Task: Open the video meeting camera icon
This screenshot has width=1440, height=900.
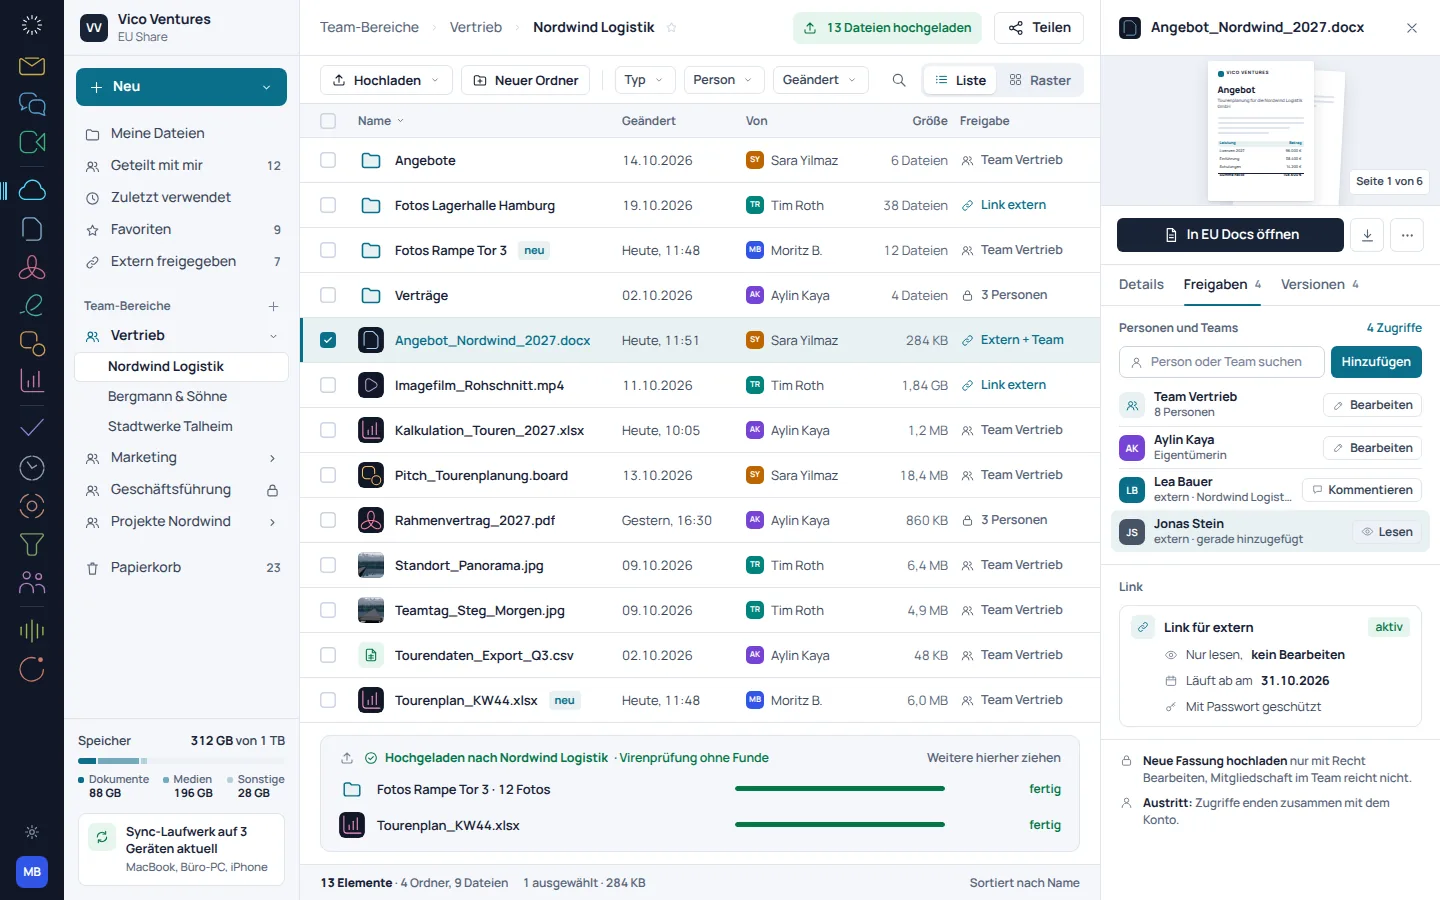Action: (32, 142)
